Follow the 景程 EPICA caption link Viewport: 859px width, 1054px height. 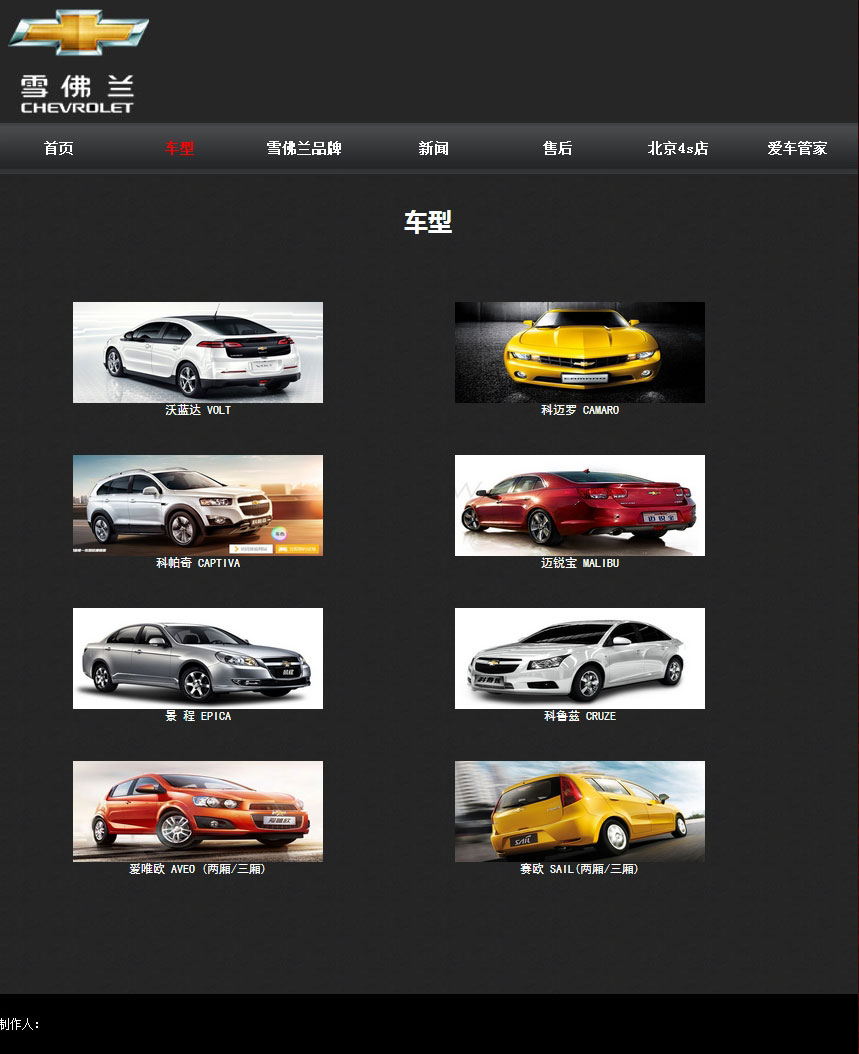pos(198,717)
